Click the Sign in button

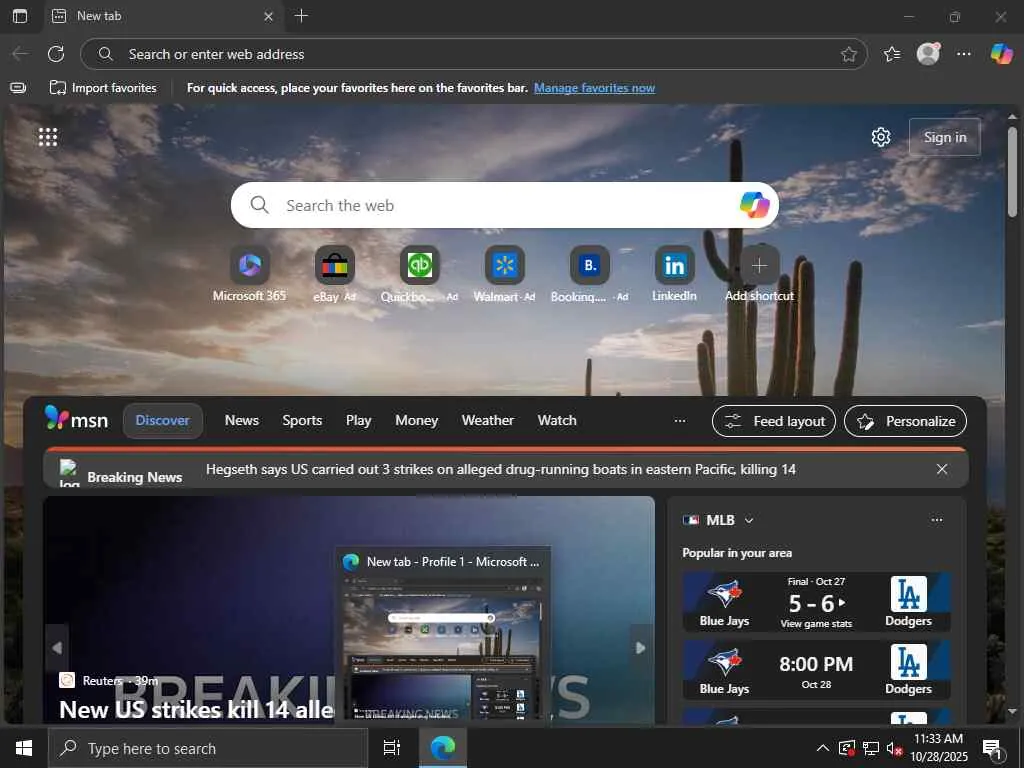pyautogui.click(x=945, y=137)
